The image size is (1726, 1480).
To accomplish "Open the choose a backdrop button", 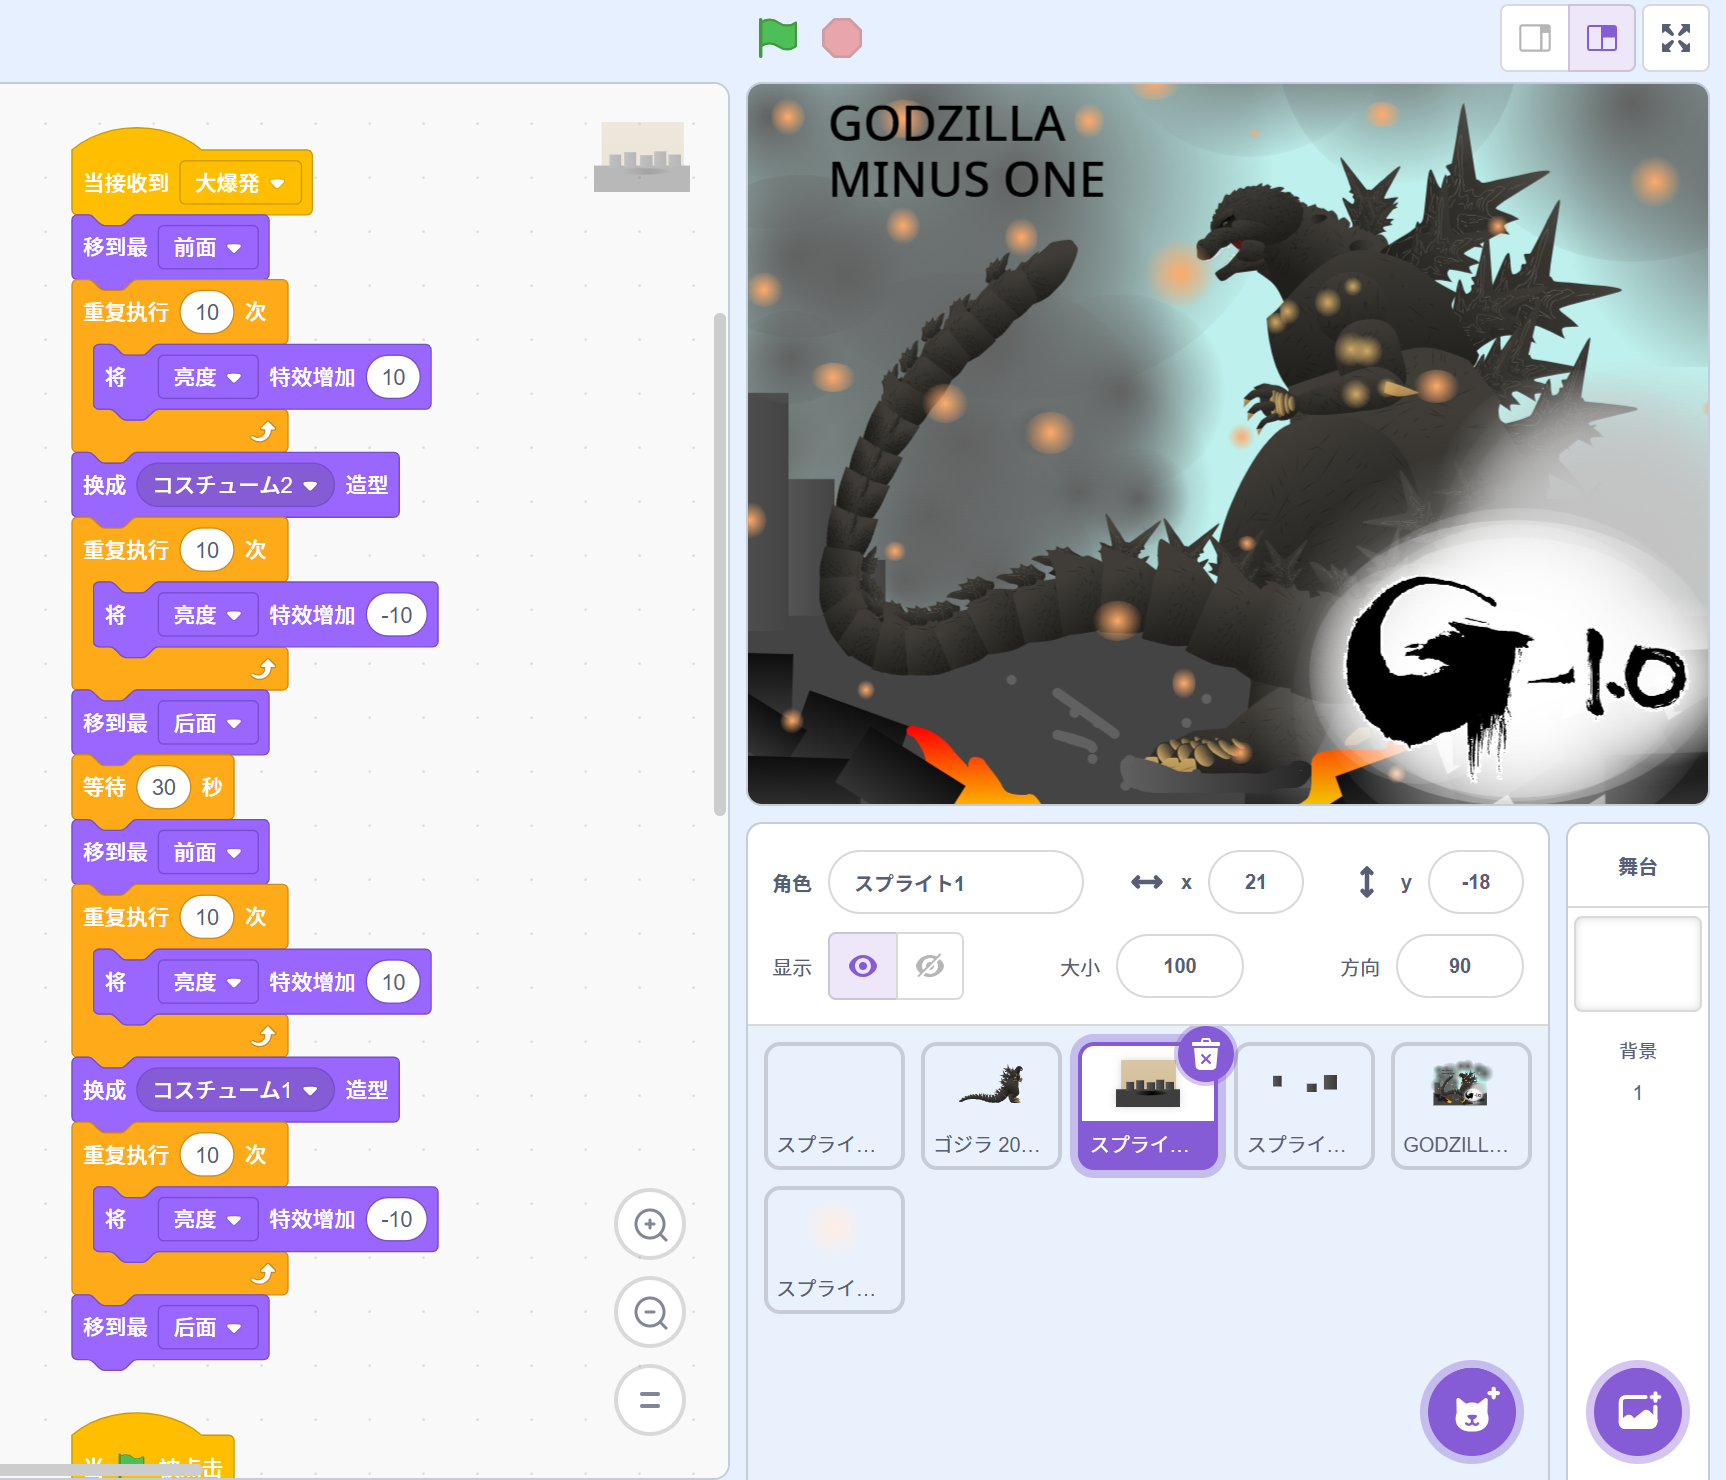I will click(x=1637, y=1412).
